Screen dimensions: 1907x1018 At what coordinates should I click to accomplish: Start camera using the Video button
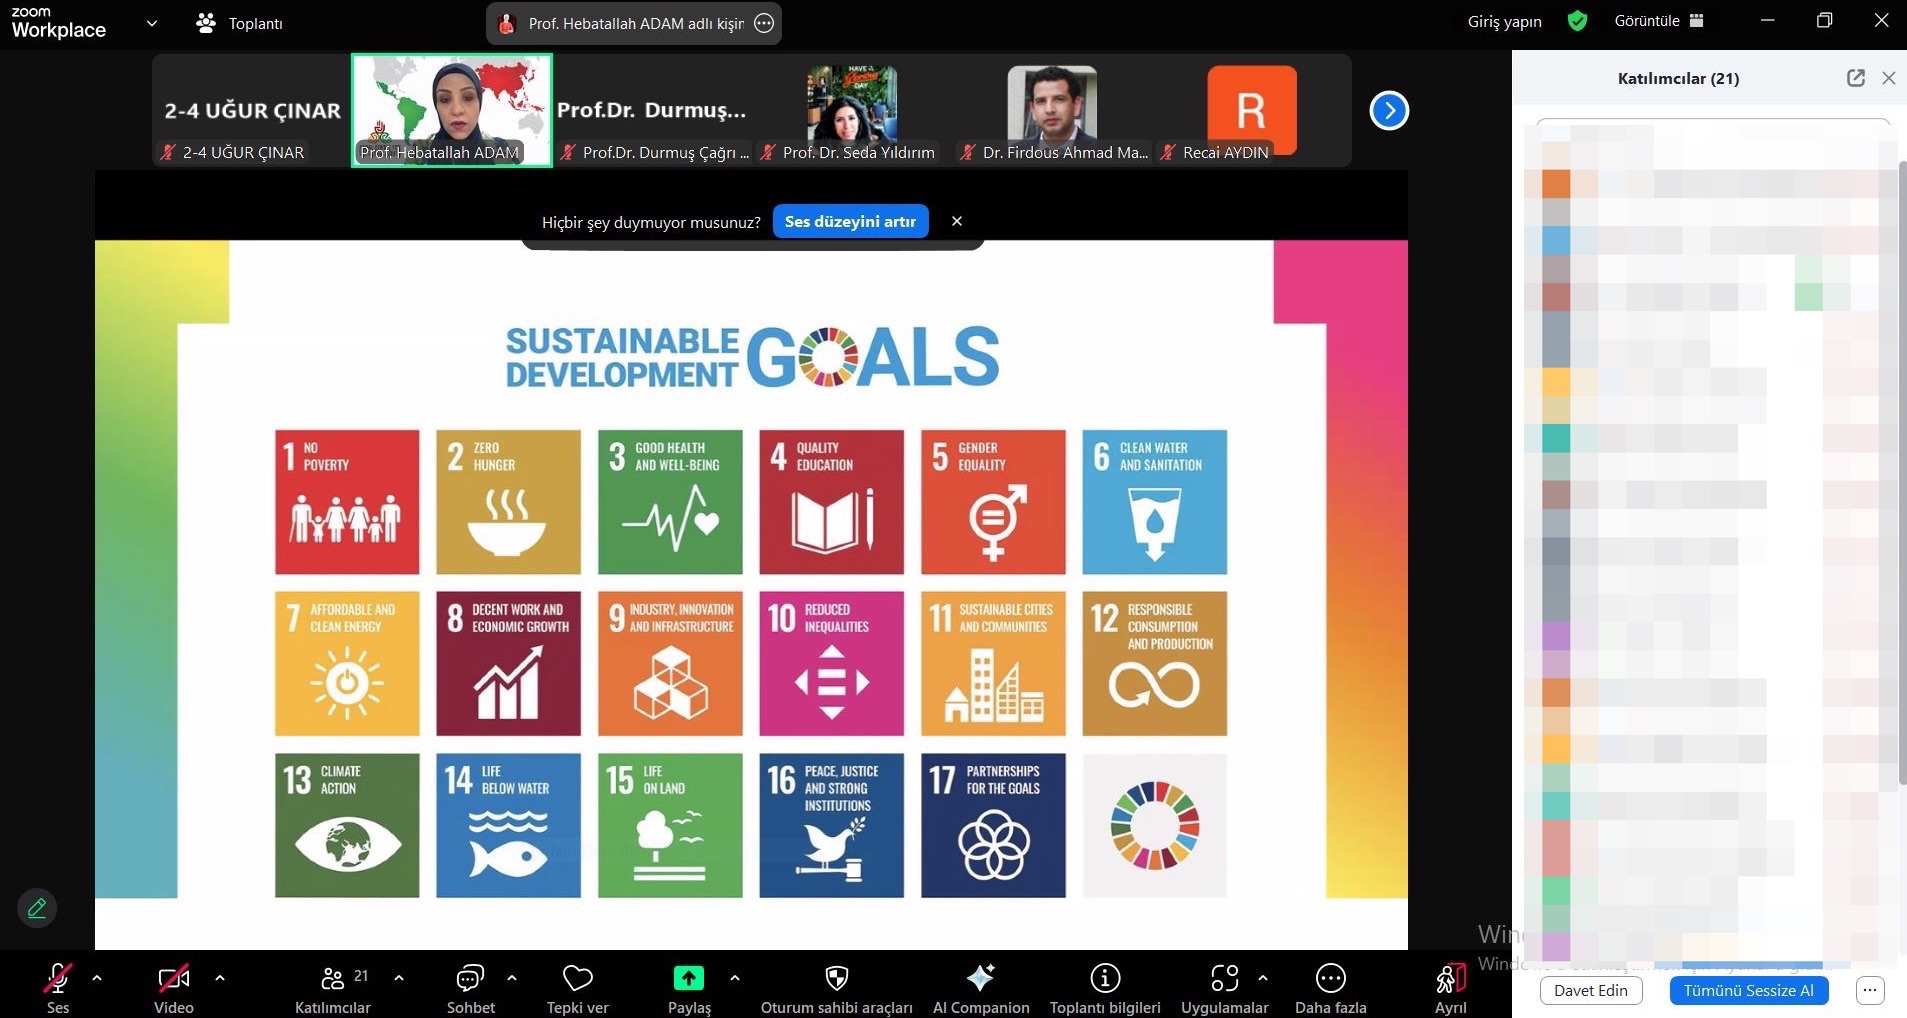click(174, 988)
